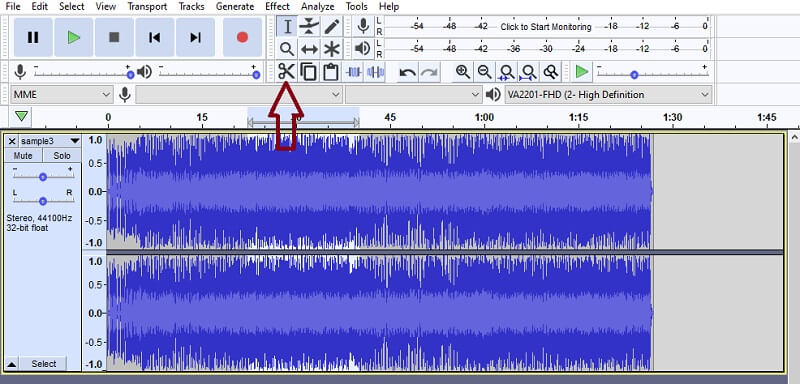Skip to End of the track
This screenshot has width=800, height=384.
[195, 37]
